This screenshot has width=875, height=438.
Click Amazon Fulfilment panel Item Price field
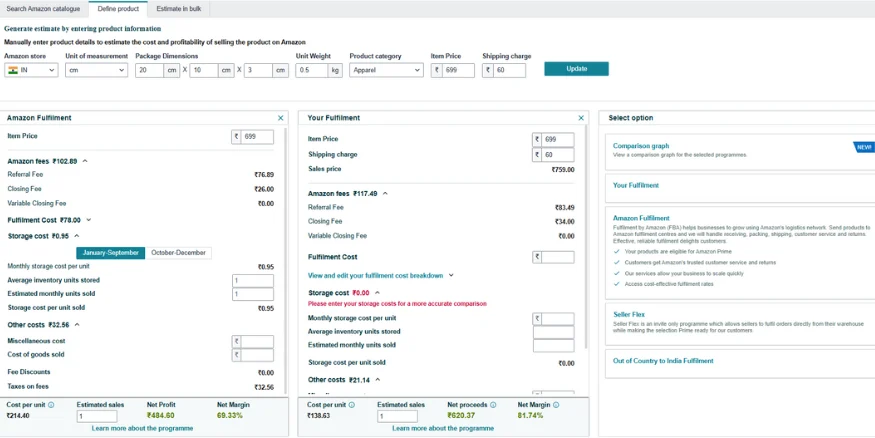(x=257, y=137)
